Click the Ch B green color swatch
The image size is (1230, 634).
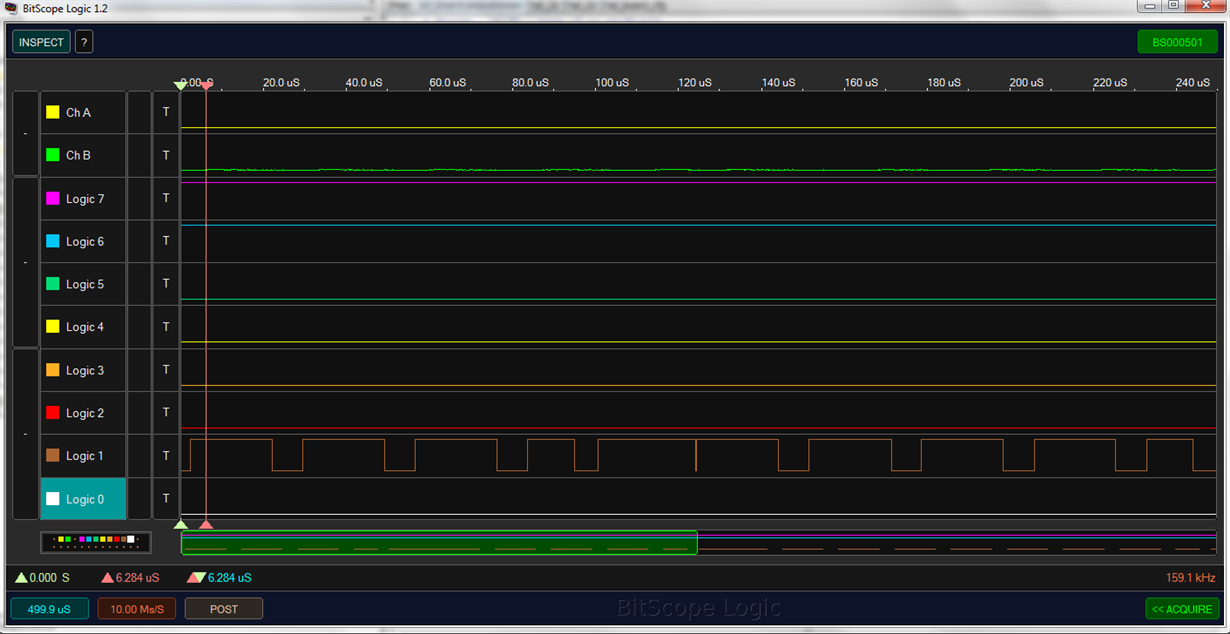click(53, 155)
